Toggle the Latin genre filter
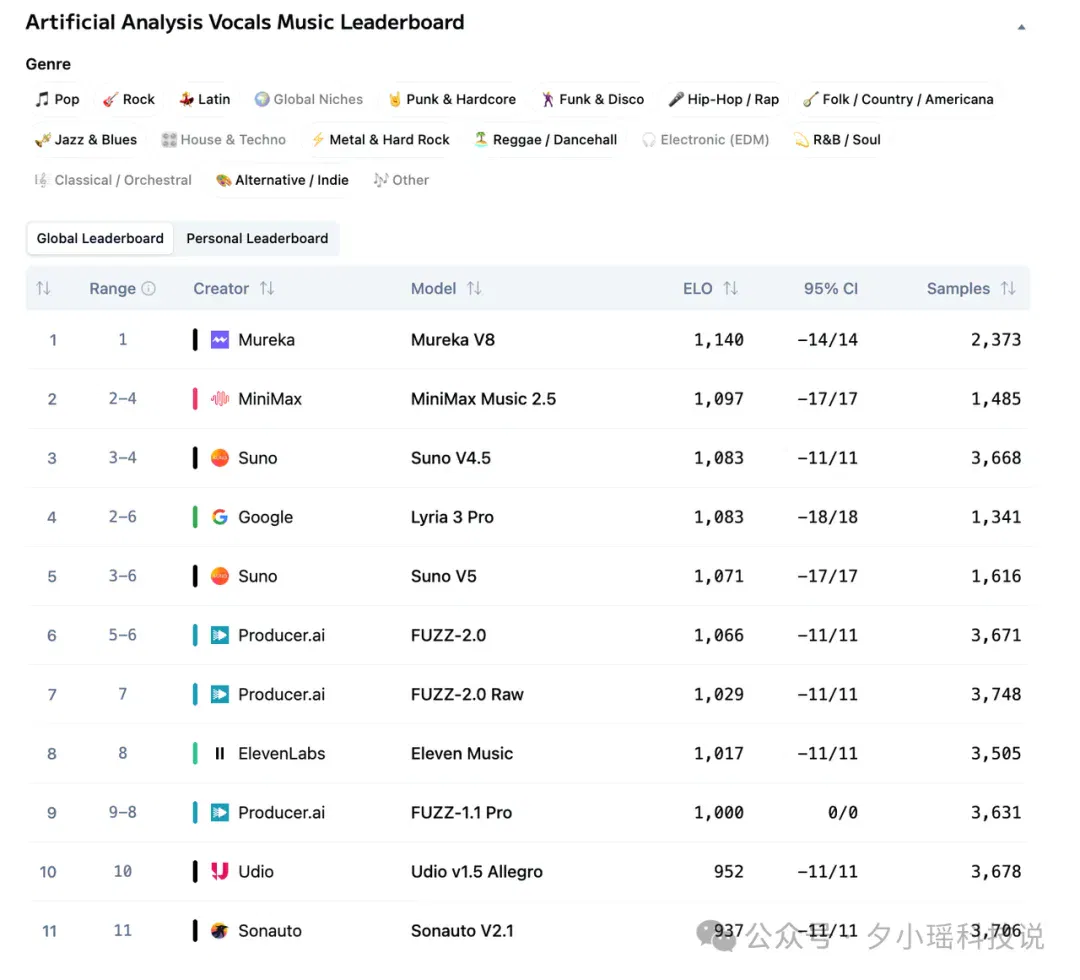This screenshot has height=980, width=1080. (x=205, y=99)
